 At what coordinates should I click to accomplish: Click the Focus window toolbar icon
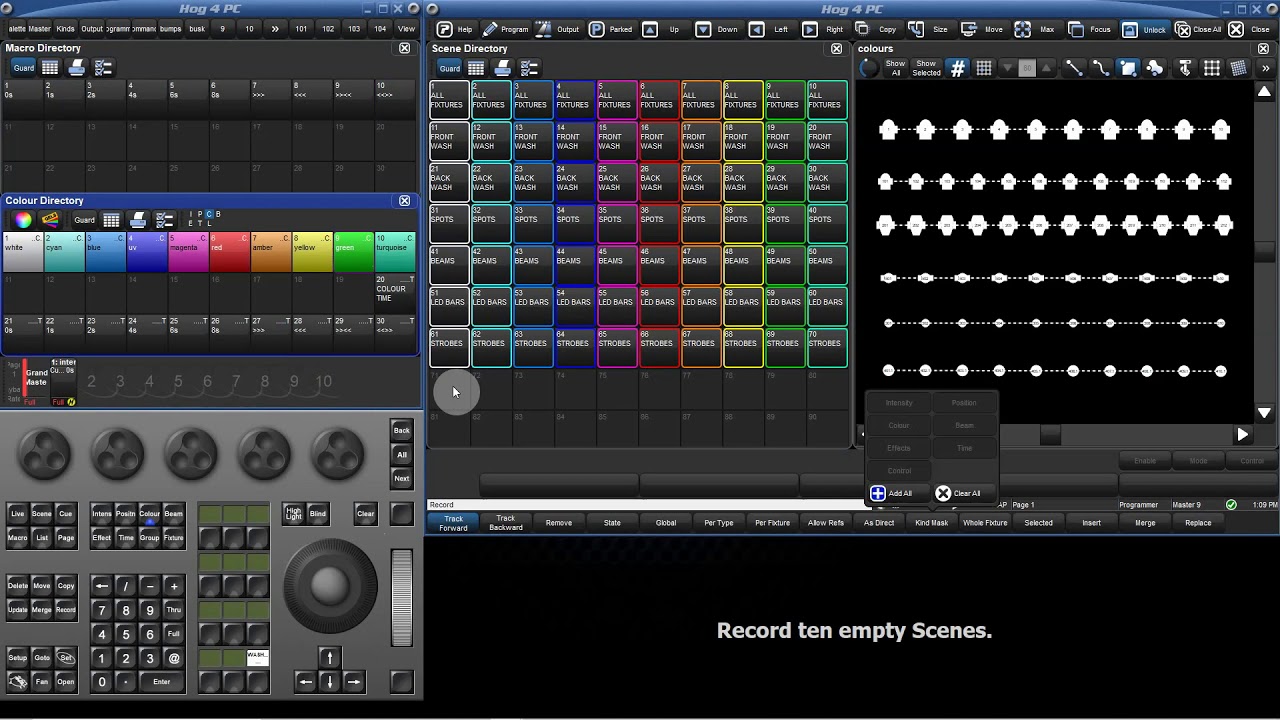[1090, 29]
